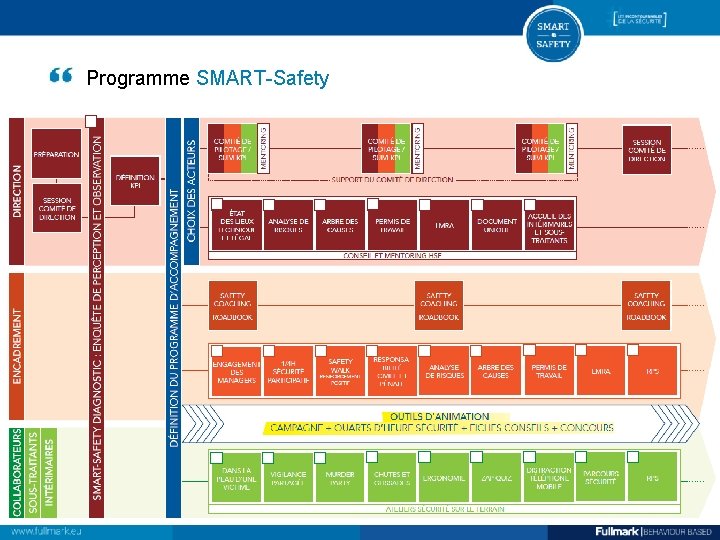Tick the Responsabilité civile et pénale checkbox
720x540 pixels.
coord(372,351)
